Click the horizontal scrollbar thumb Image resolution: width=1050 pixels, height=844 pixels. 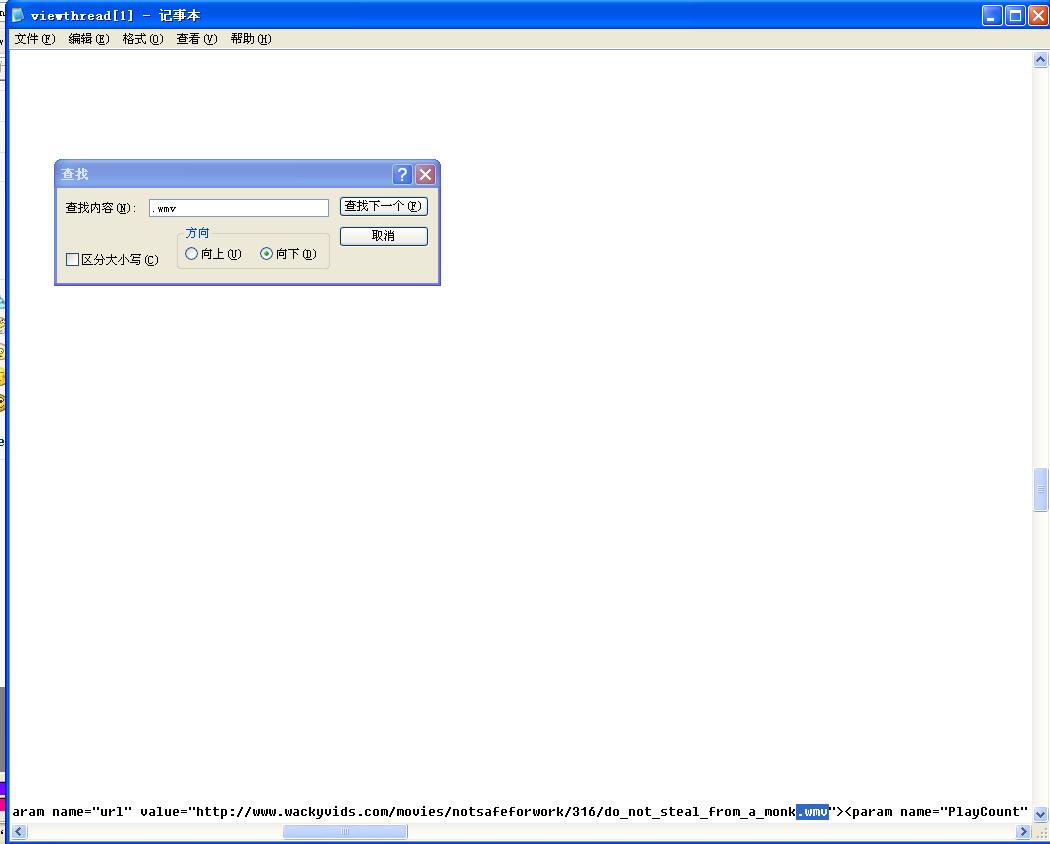tap(345, 832)
